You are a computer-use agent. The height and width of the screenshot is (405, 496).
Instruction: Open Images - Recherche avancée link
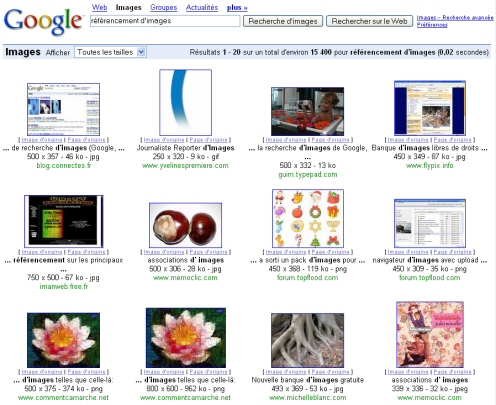(455, 18)
